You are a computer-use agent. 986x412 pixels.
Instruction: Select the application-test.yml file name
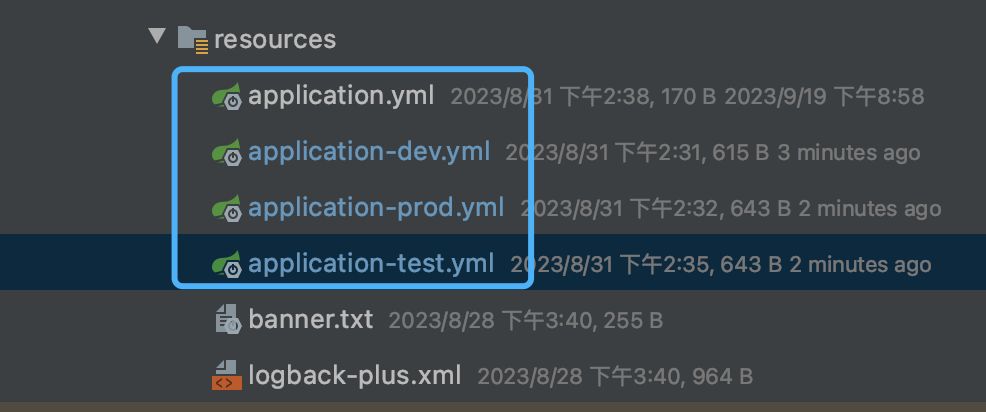[x=371, y=264]
